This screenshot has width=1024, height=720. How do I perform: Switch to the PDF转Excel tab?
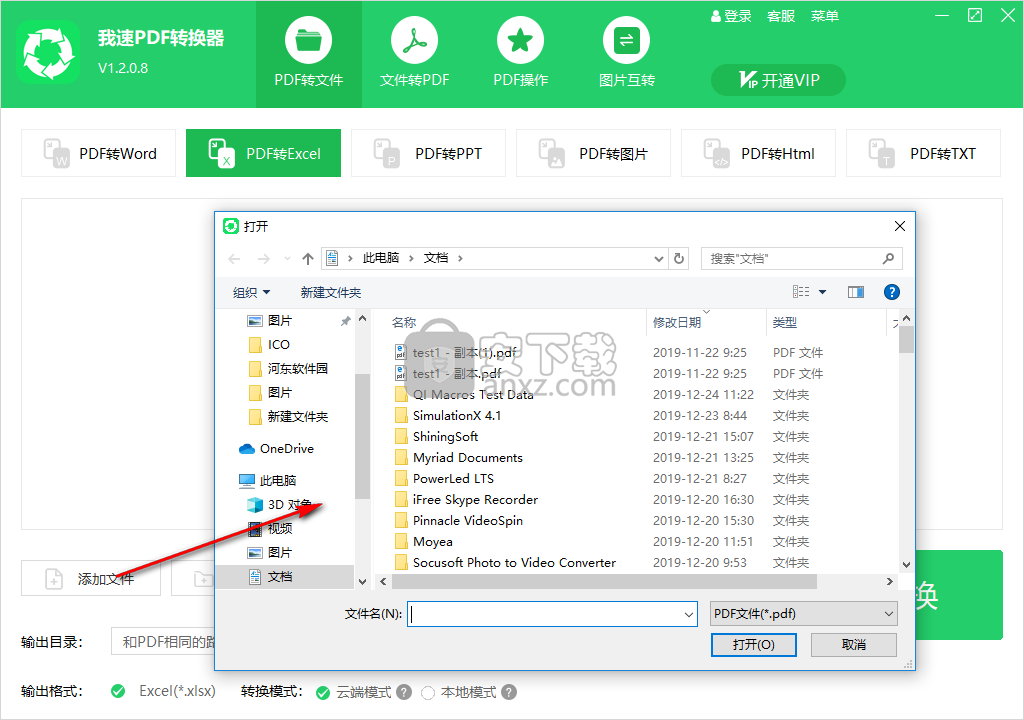coord(263,153)
